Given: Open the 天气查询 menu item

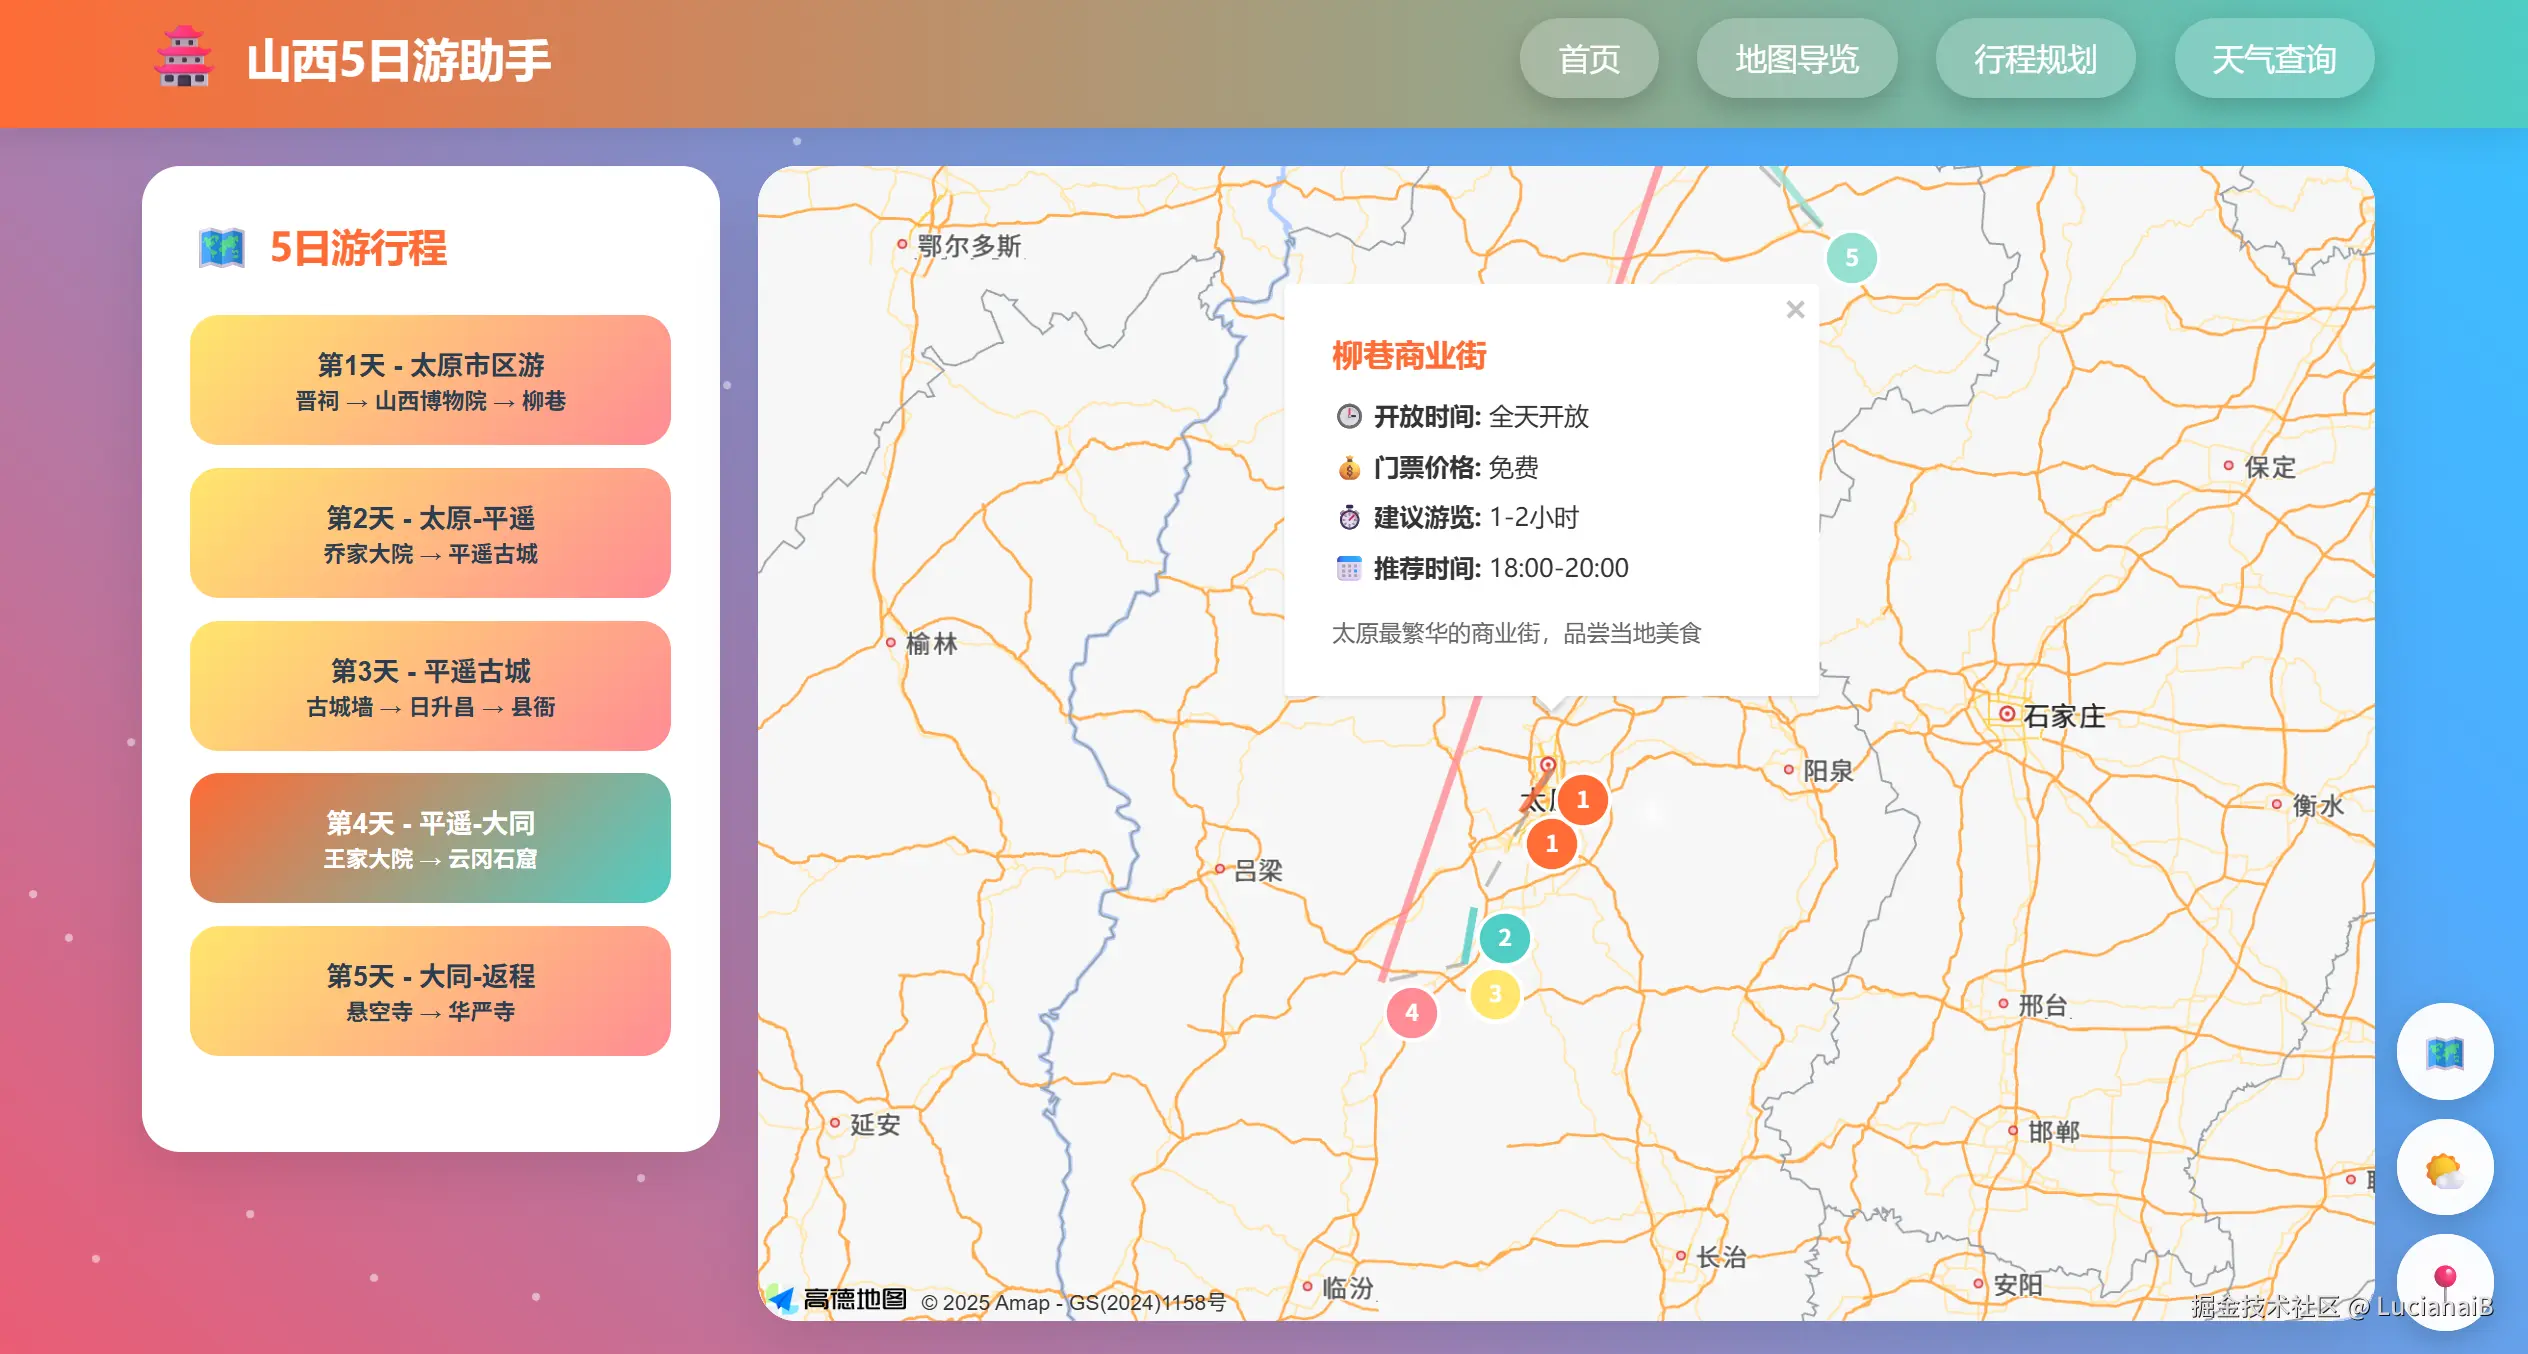Looking at the screenshot, I should 2274,59.
